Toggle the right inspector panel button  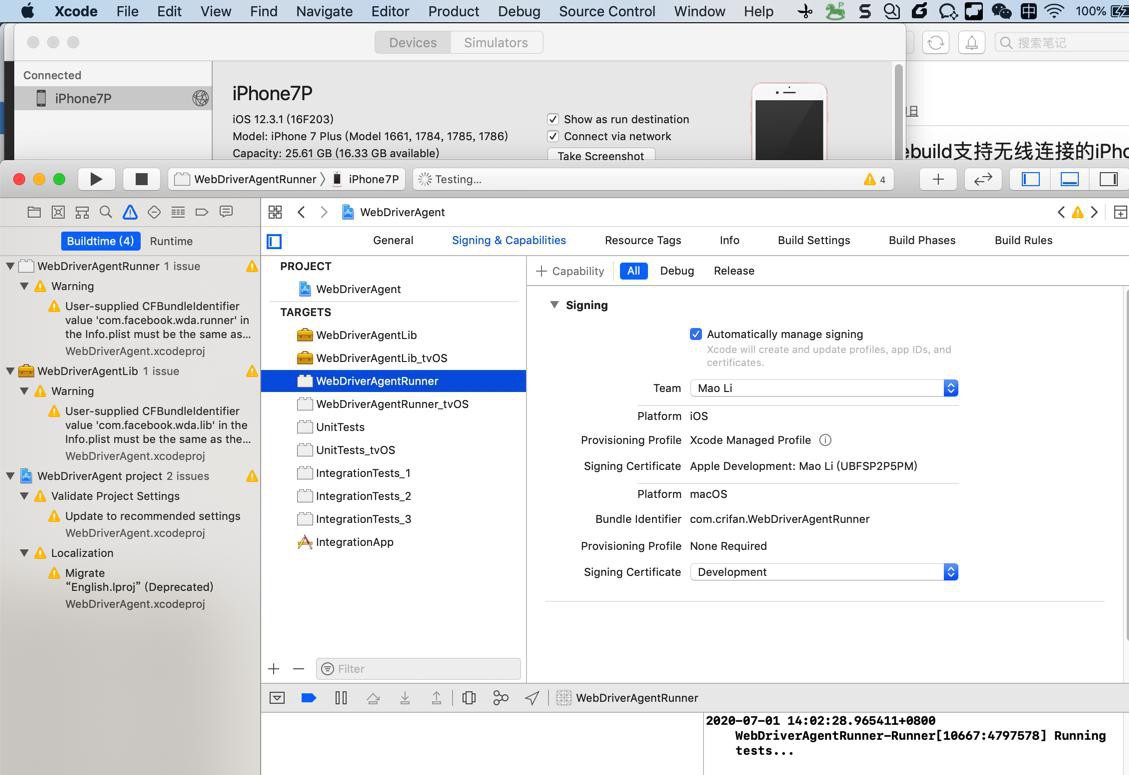(x=1109, y=179)
